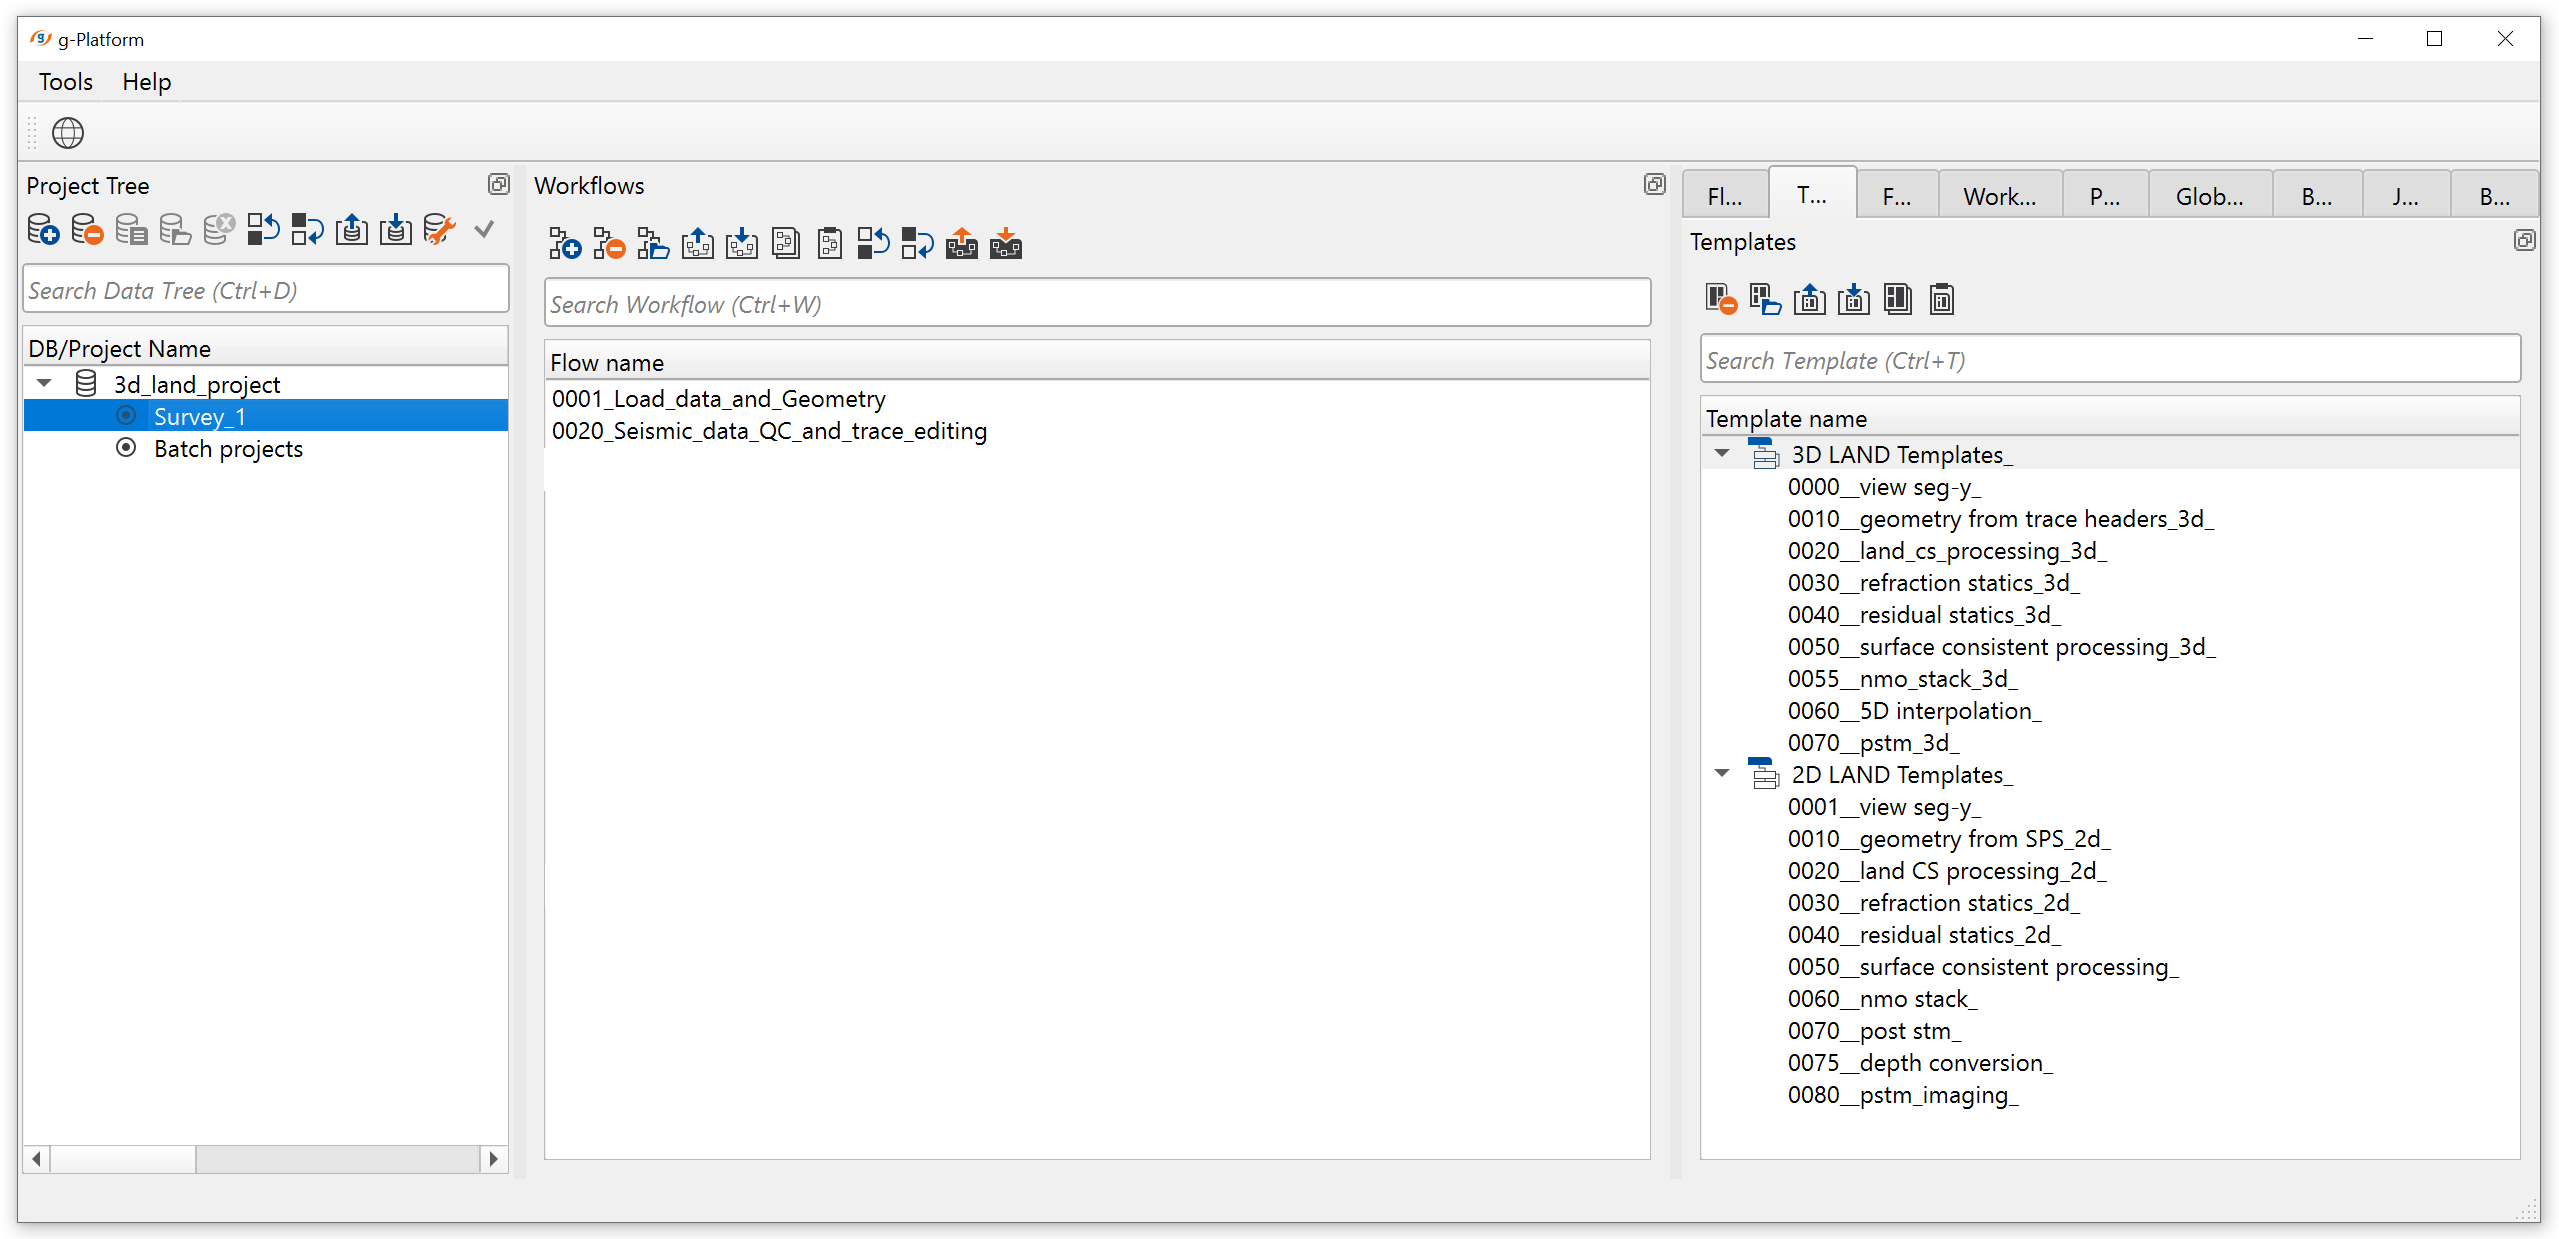This screenshot has height=1239, width=2559.
Task: Select the Survey_1 radio button
Action: coord(126,416)
